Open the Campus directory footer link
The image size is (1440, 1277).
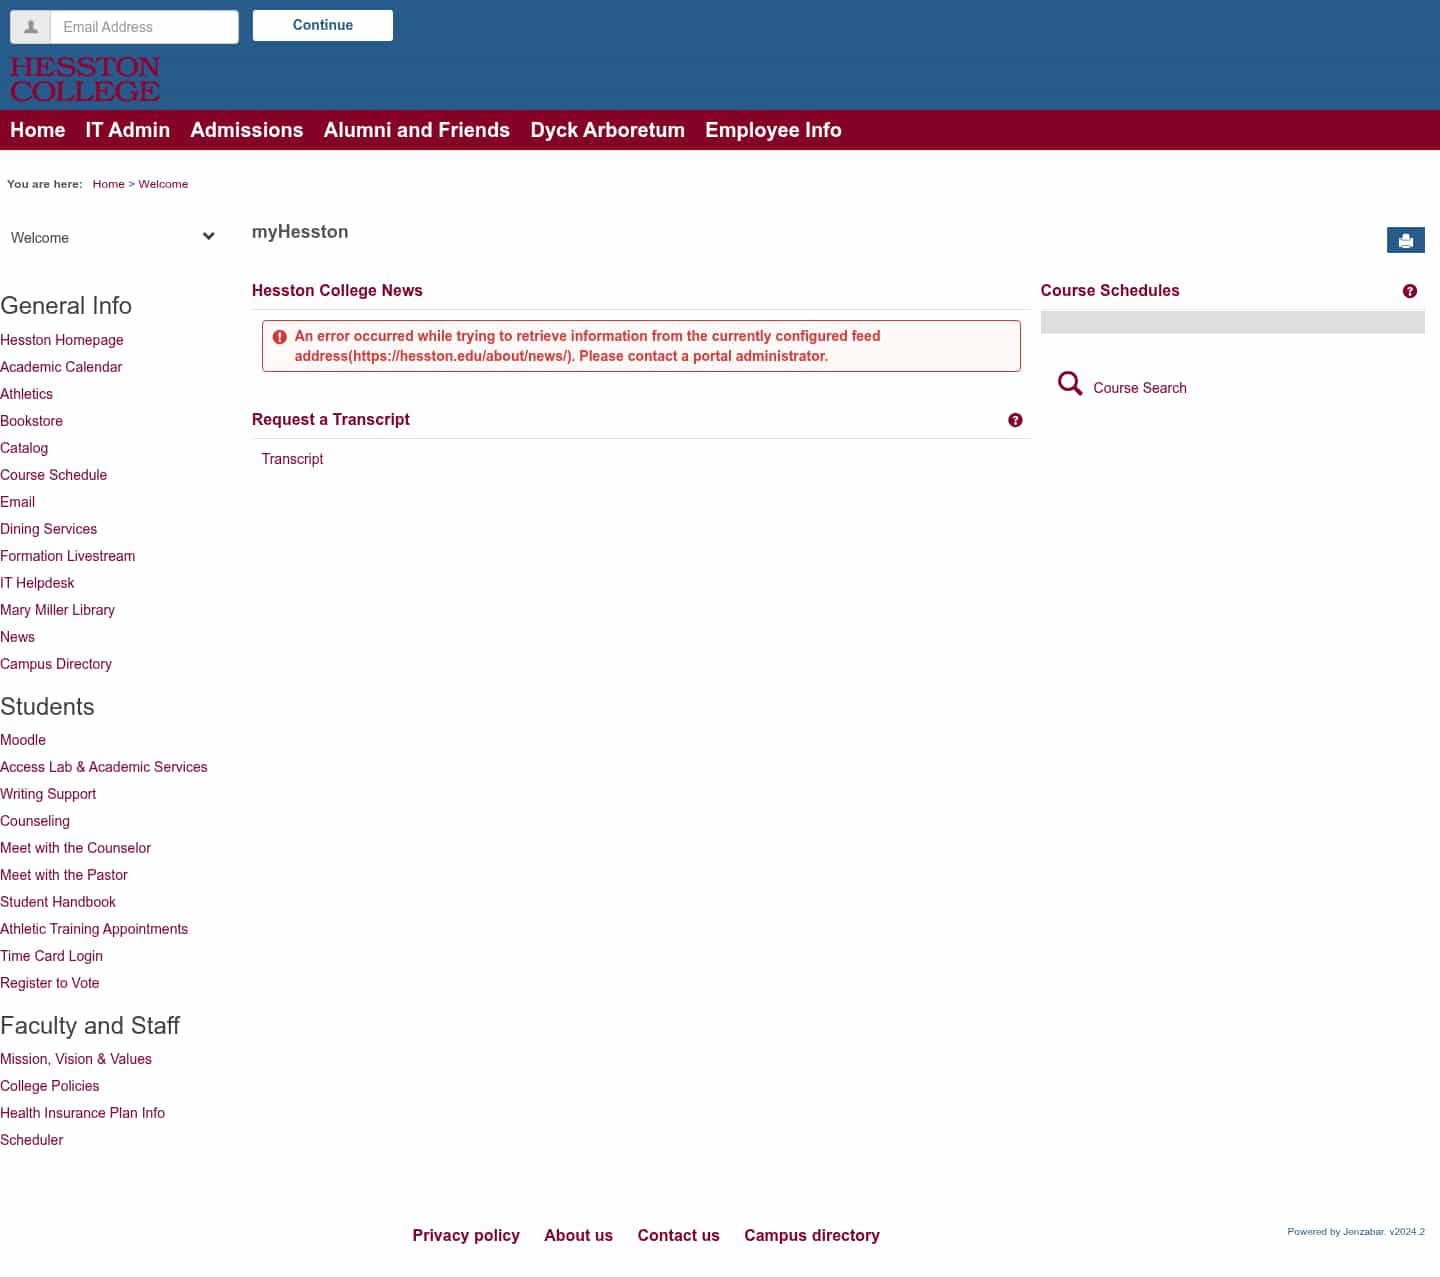tap(811, 1235)
